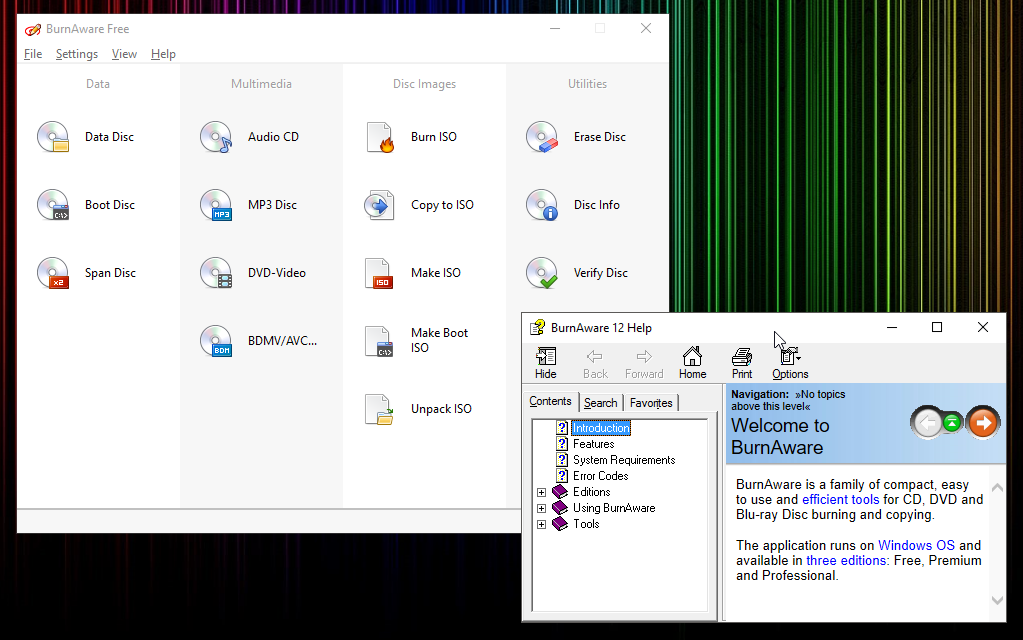
Task: Click Forward in the Help toolbar
Action: click(644, 363)
